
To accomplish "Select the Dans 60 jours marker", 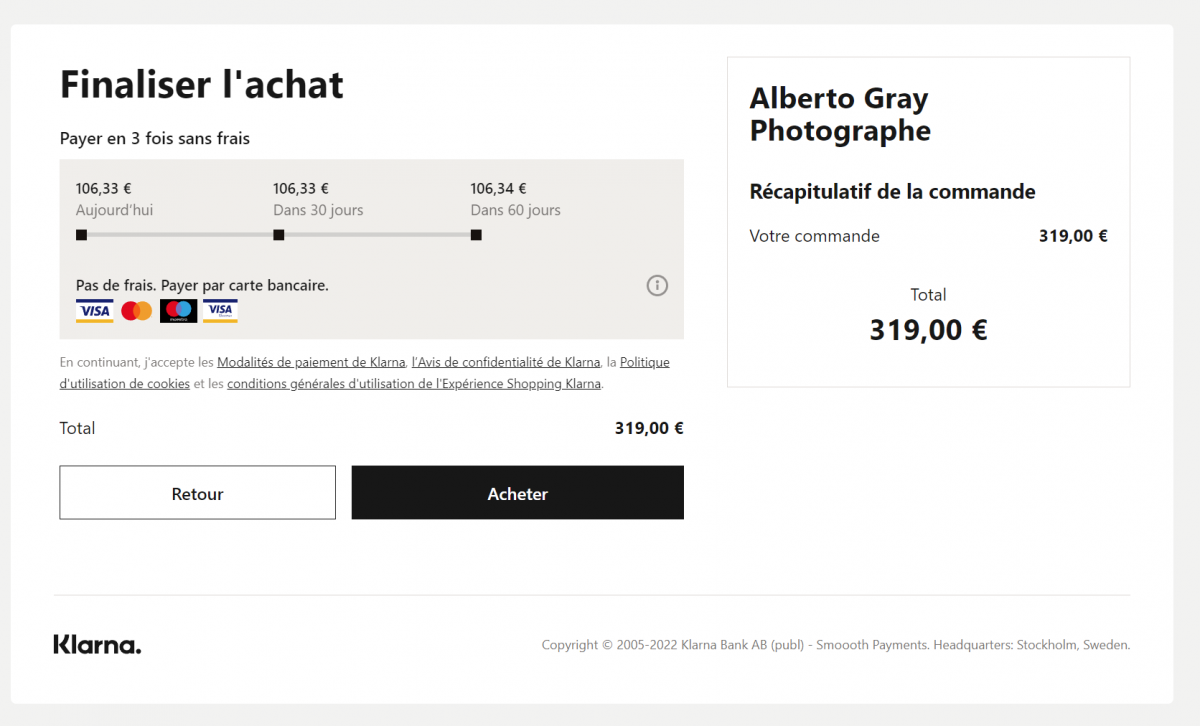I will pyautogui.click(x=476, y=235).
